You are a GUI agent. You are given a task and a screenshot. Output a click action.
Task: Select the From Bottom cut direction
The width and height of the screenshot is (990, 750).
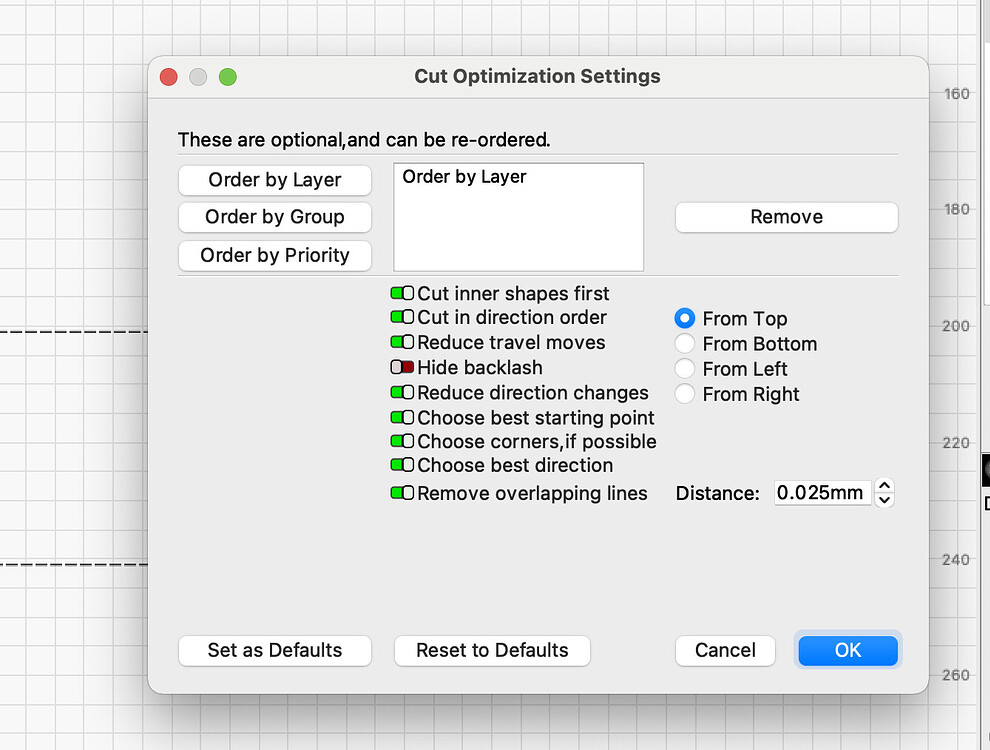coord(684,343)
